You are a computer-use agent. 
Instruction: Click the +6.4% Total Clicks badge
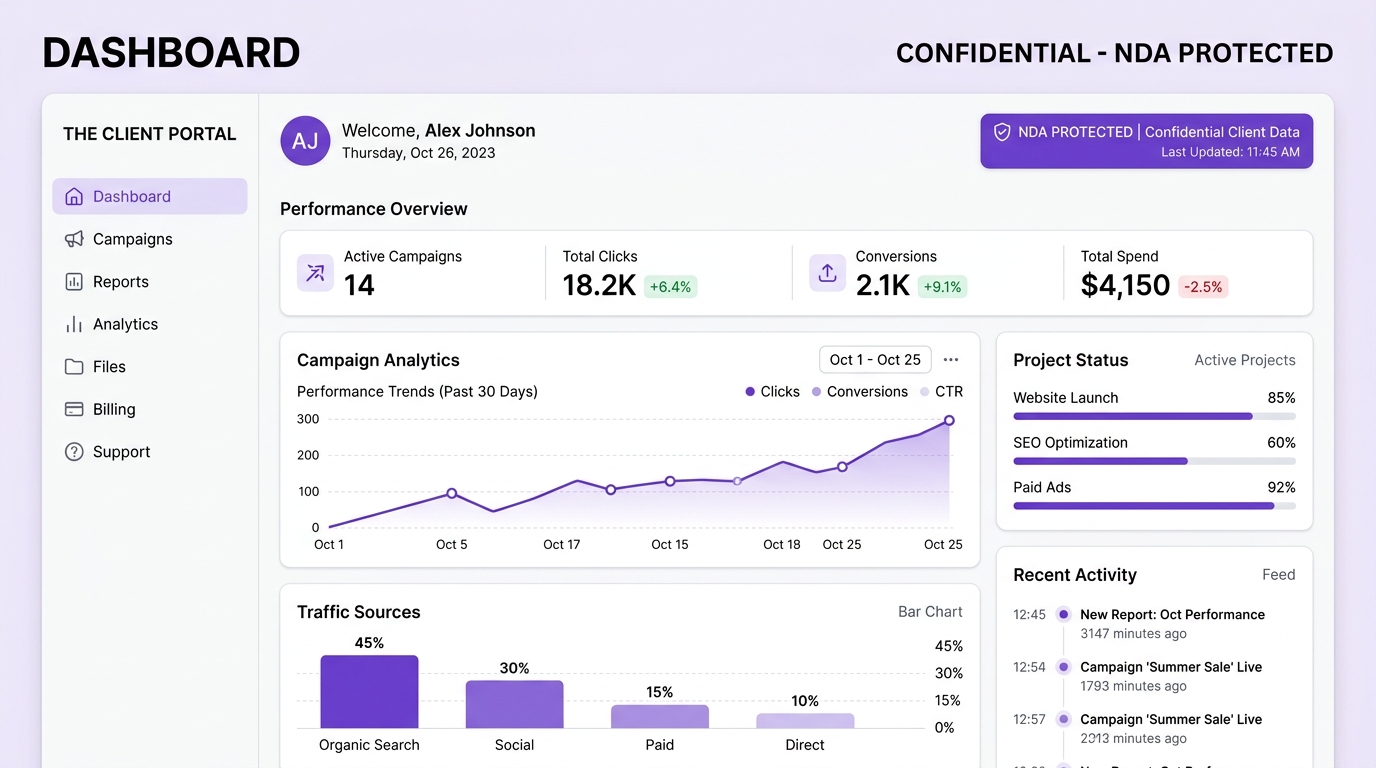(x=670, y=287)
